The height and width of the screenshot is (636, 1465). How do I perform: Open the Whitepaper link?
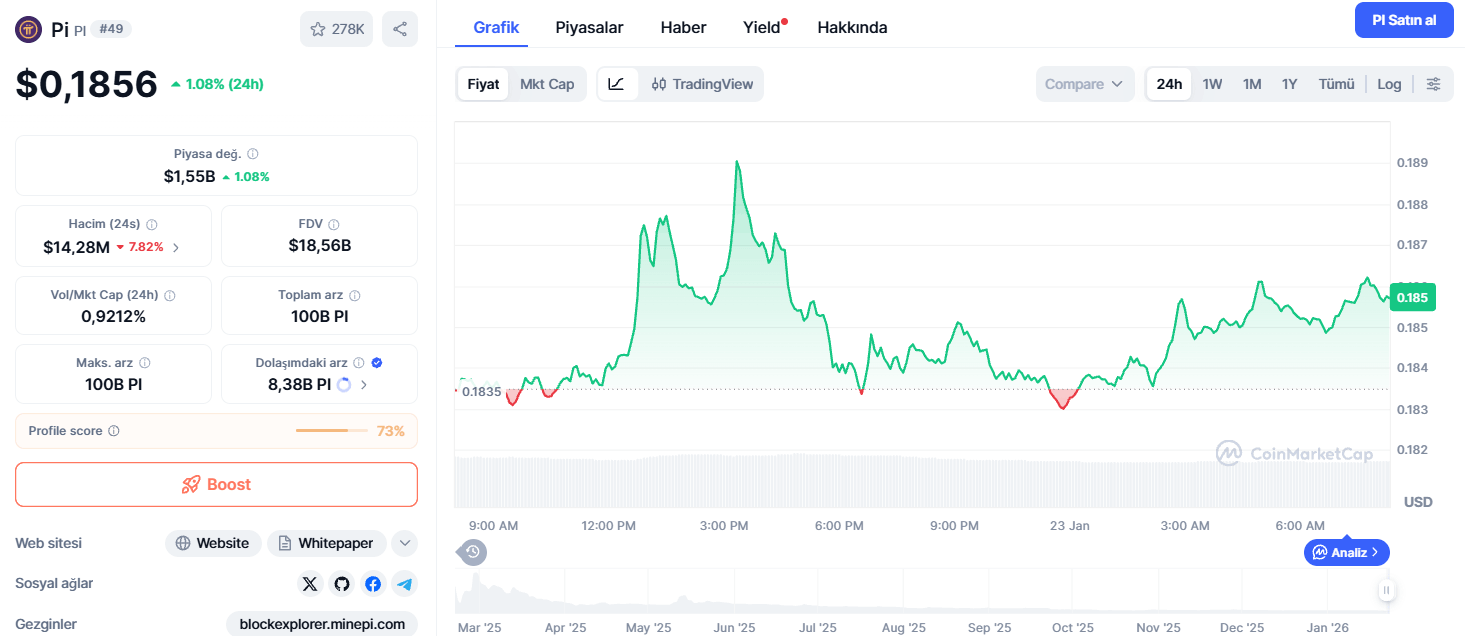327,543
